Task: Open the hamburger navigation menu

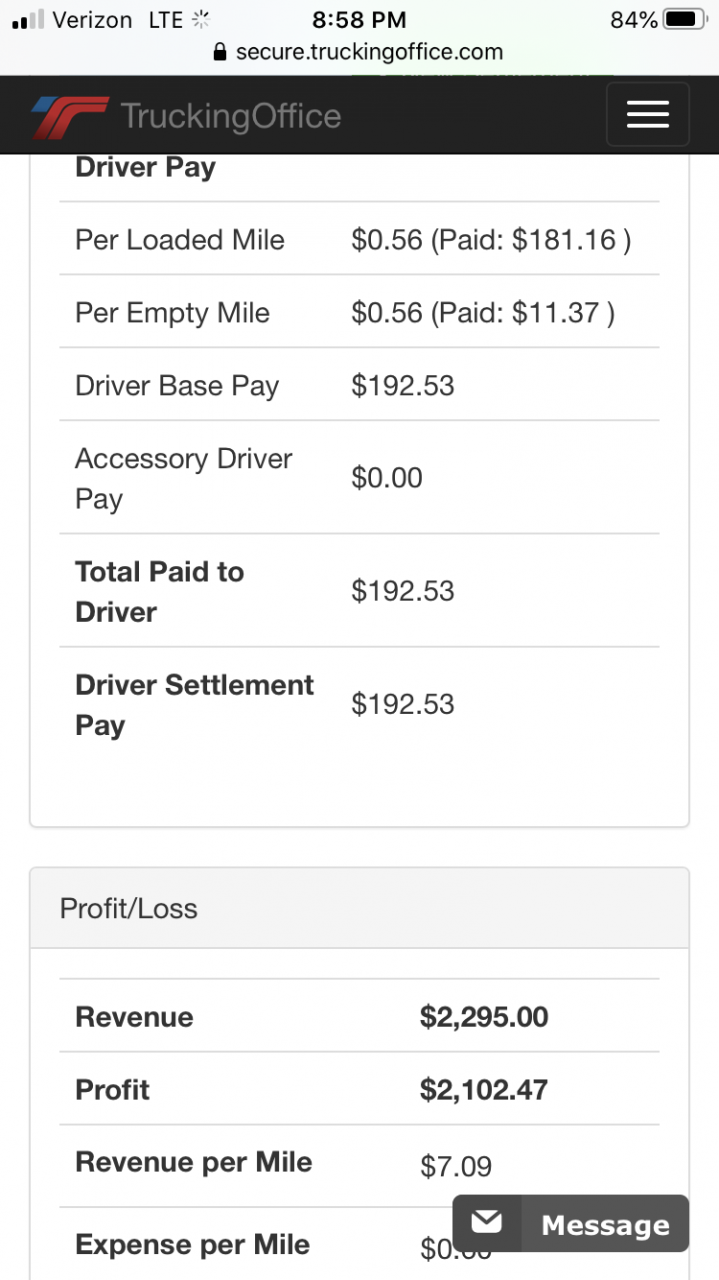Action: [x=647, y=115]
